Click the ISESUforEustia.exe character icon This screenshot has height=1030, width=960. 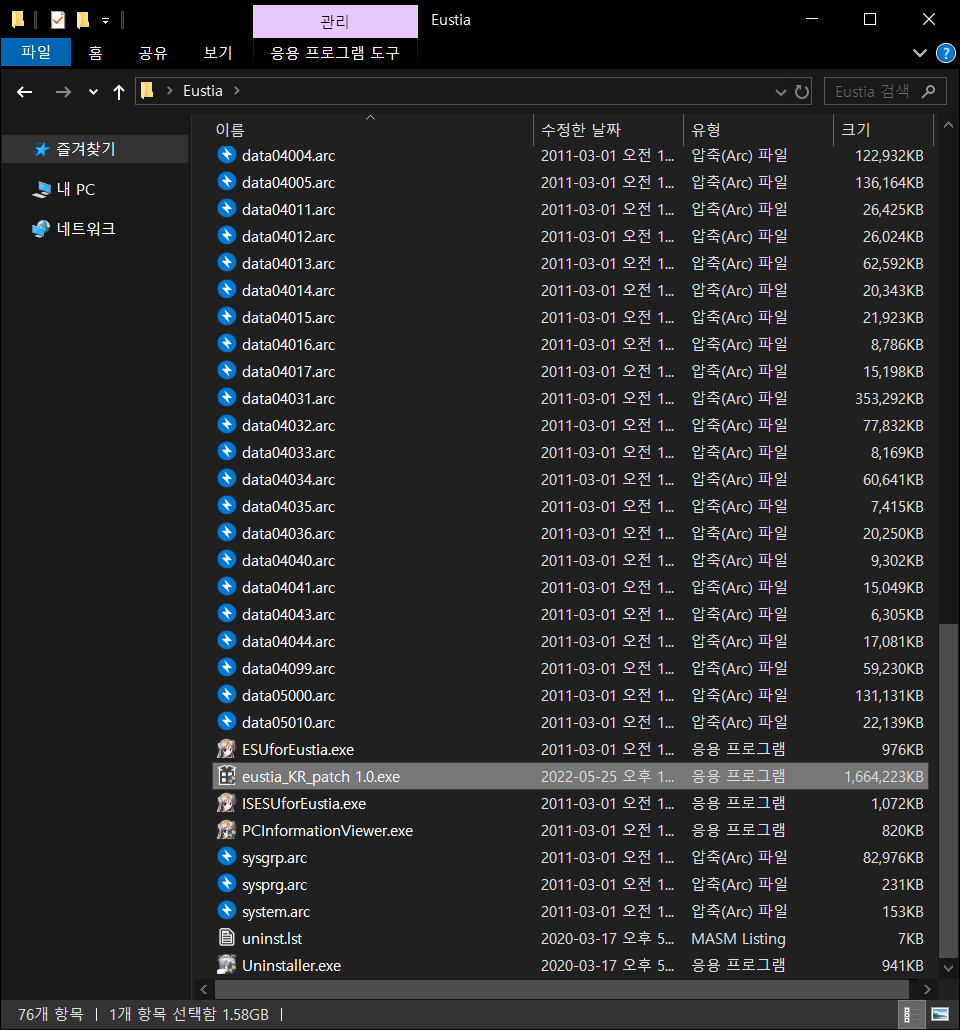[227, 803]
